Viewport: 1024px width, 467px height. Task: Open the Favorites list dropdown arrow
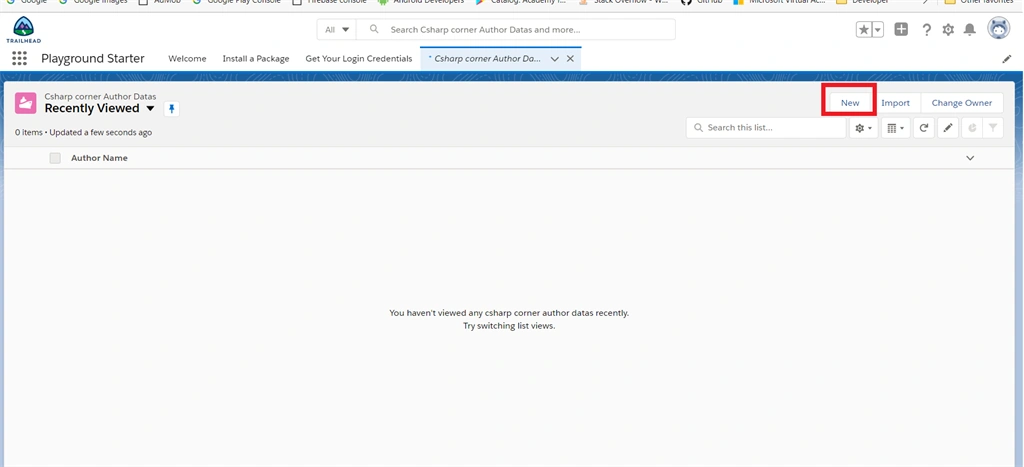point(878,29)
